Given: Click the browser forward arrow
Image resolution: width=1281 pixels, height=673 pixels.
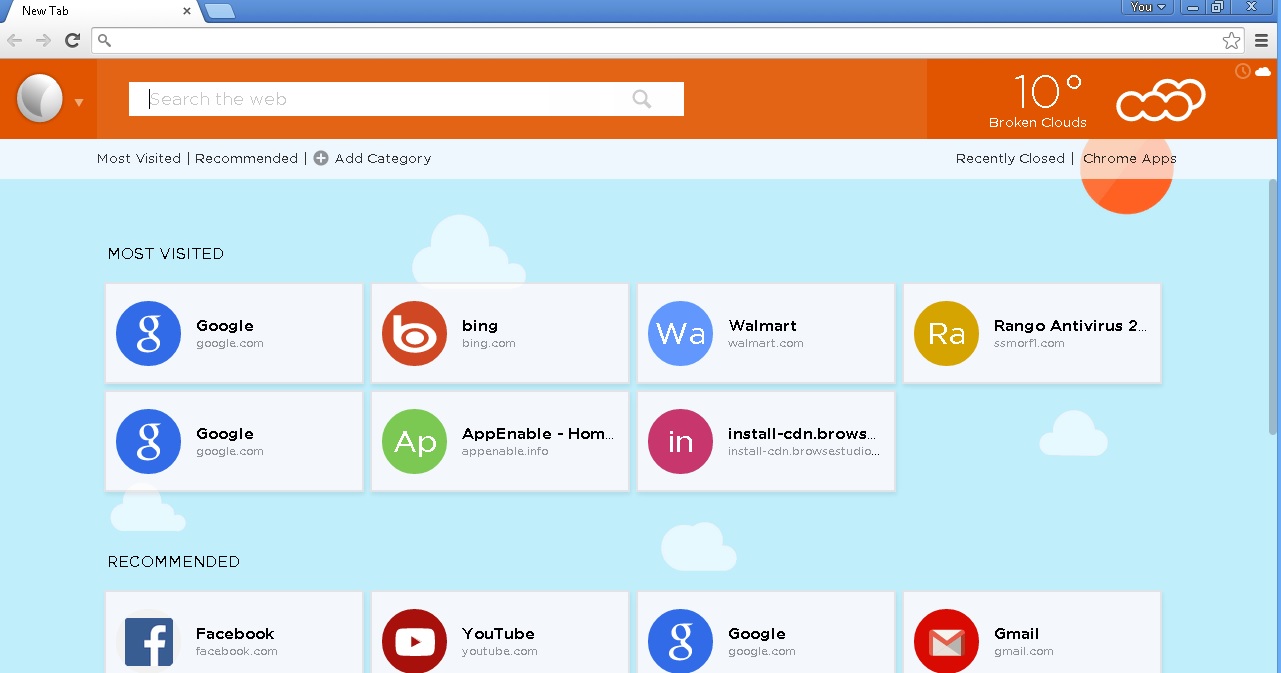Looking at the screenshot, I should 43,40.
